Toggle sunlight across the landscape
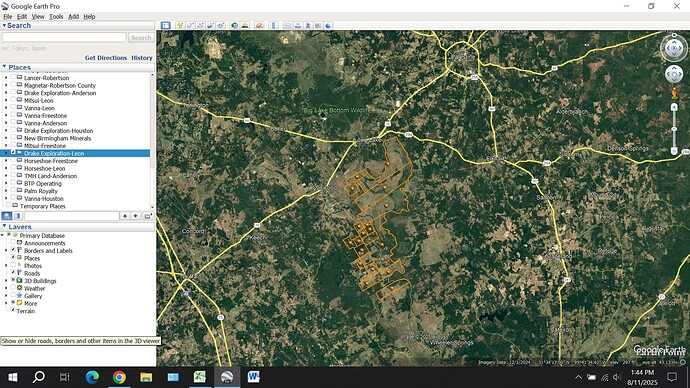 [x=245, y=26]
